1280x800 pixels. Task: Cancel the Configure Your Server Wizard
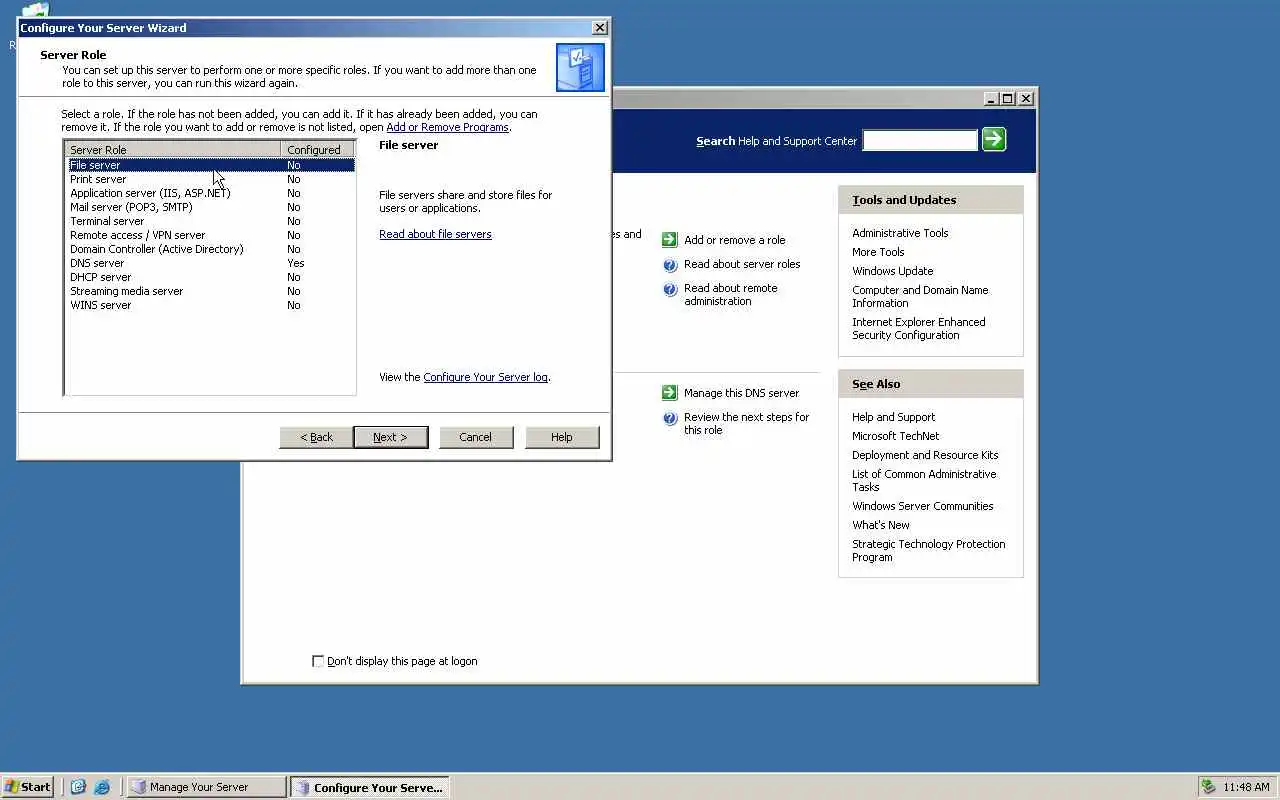(x=476, y=437)
